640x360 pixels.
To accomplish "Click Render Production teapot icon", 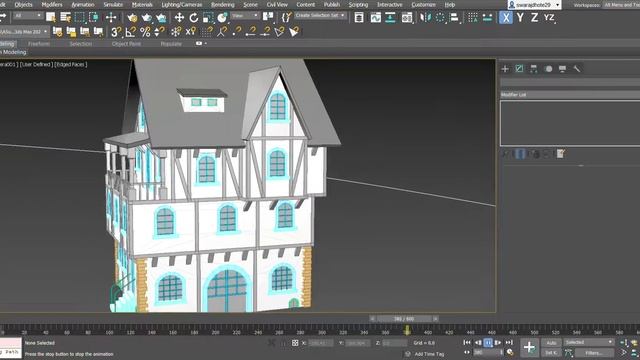I will [161, 18].
